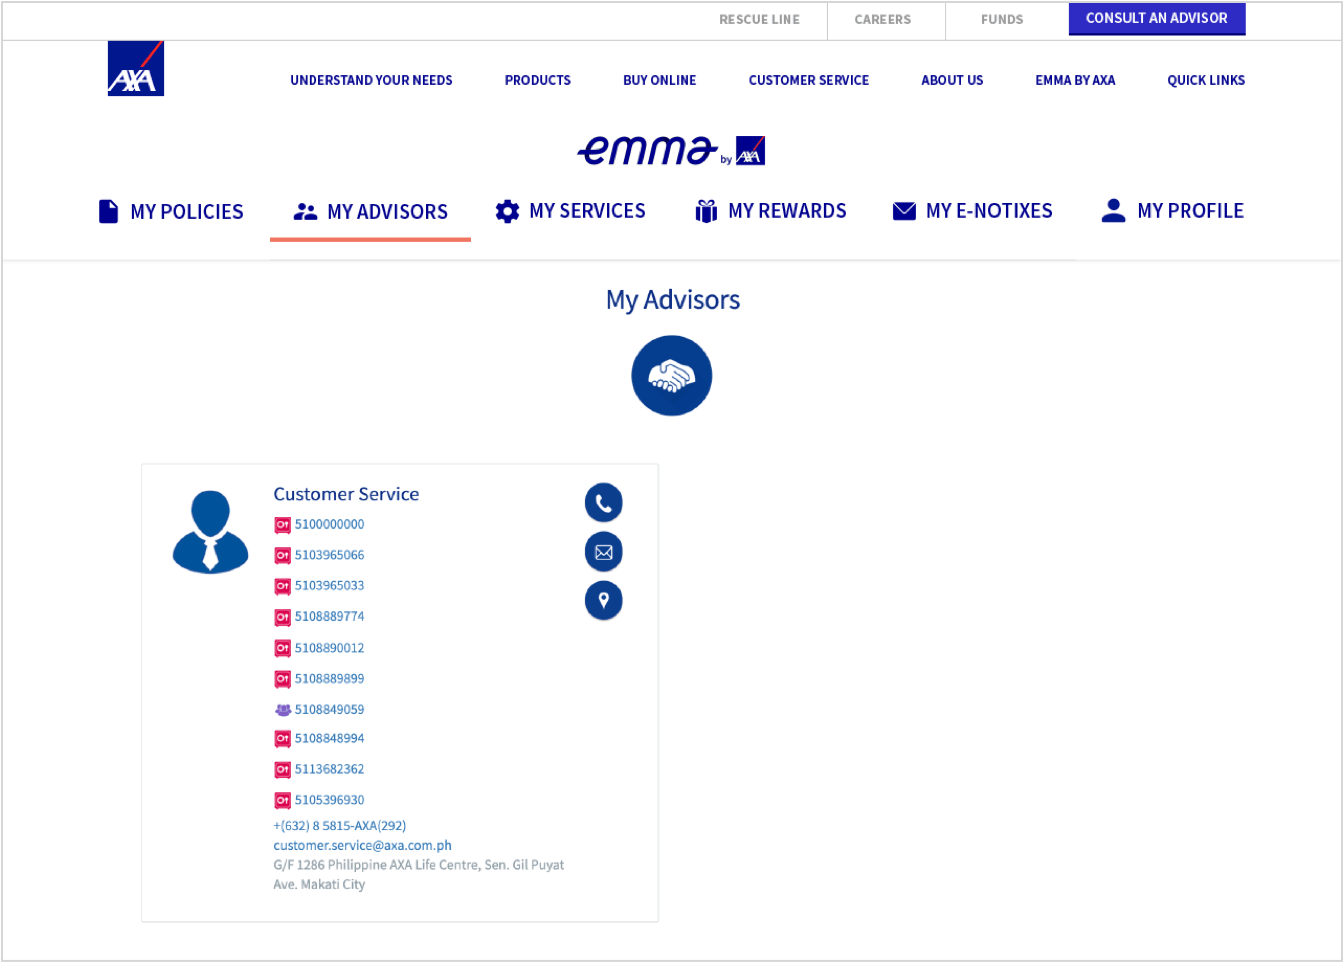Click the Philippine AXA Life Centre address text
Screen dimensions: 1344x962
click(418, 875)
